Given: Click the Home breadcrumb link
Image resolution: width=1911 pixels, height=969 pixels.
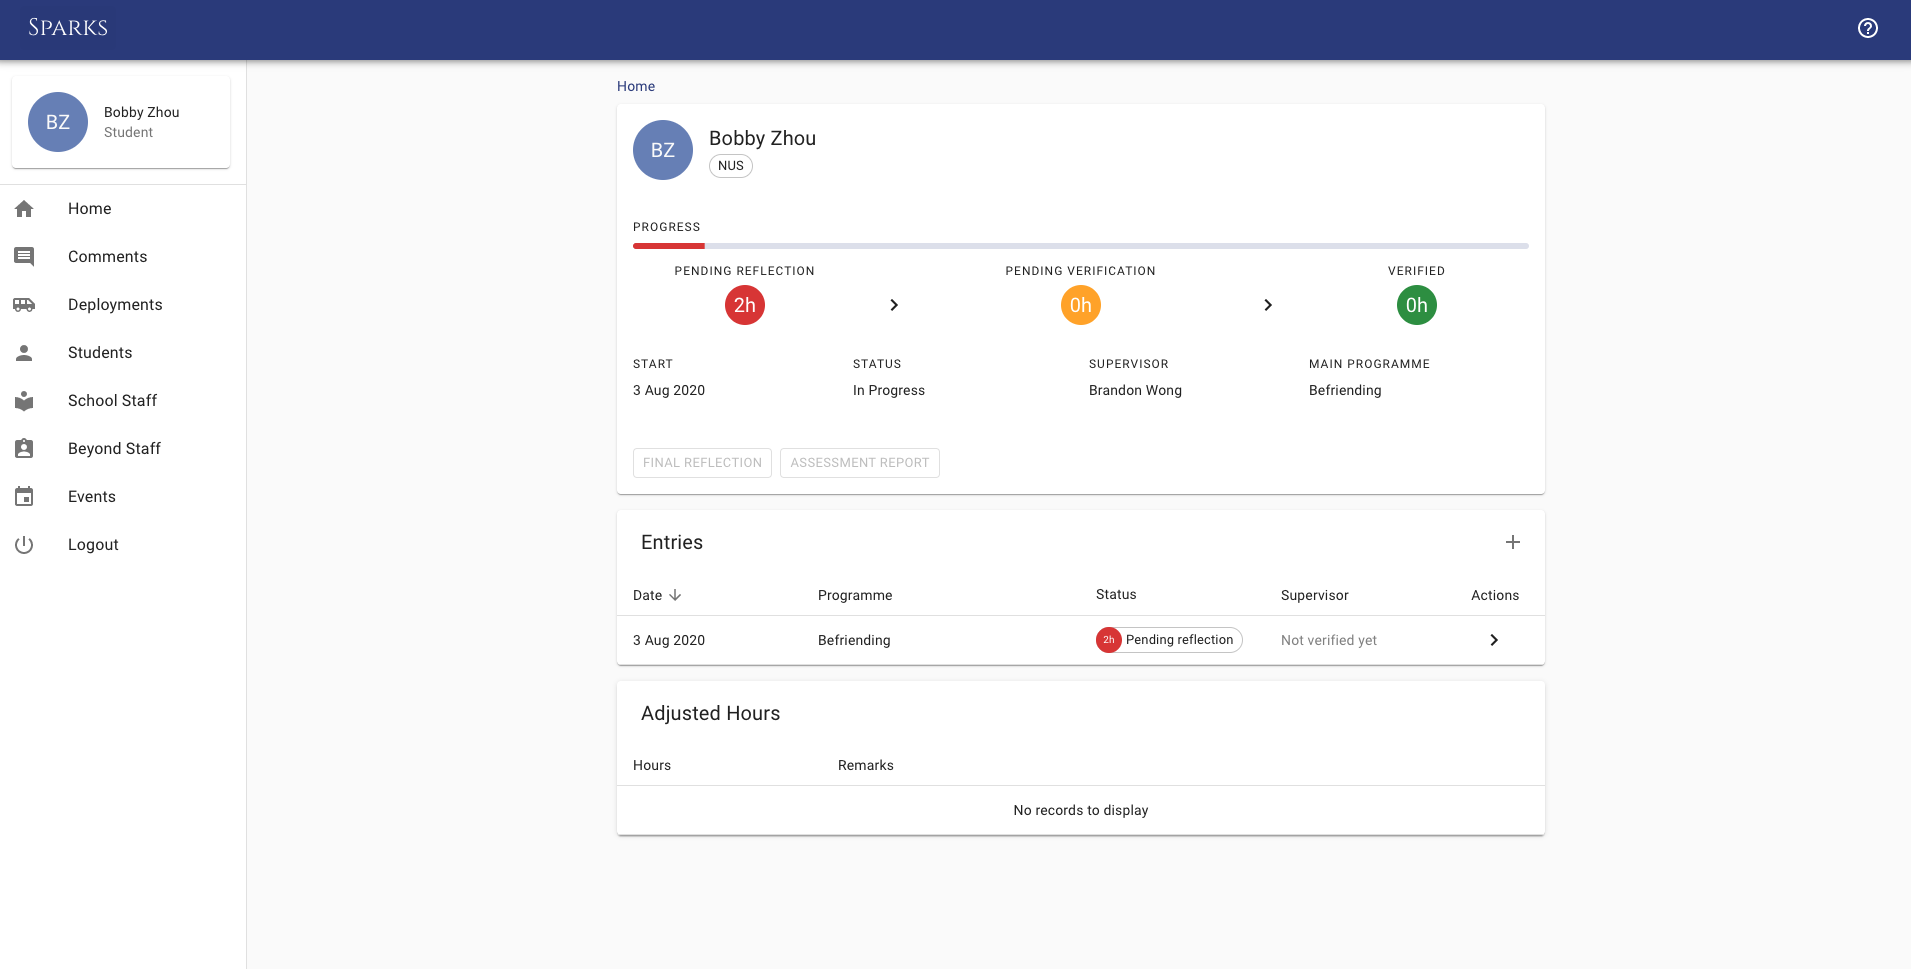Looking at the screenshot, I should click(x=636, y=86).
